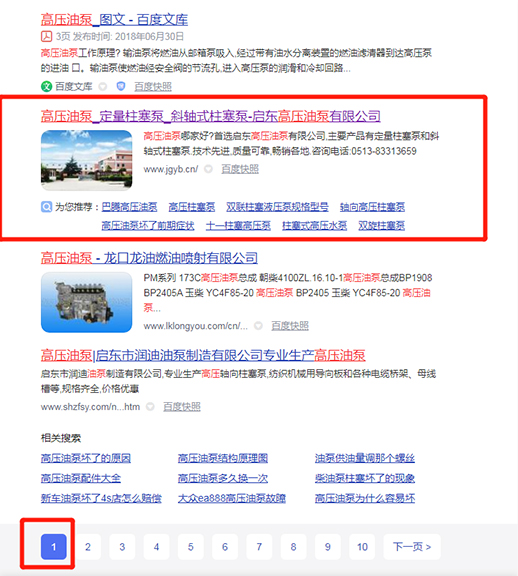Open recommended search 柱塞式高压水泵
Viewport: 518px width, 576px height.
click(314, 225)
